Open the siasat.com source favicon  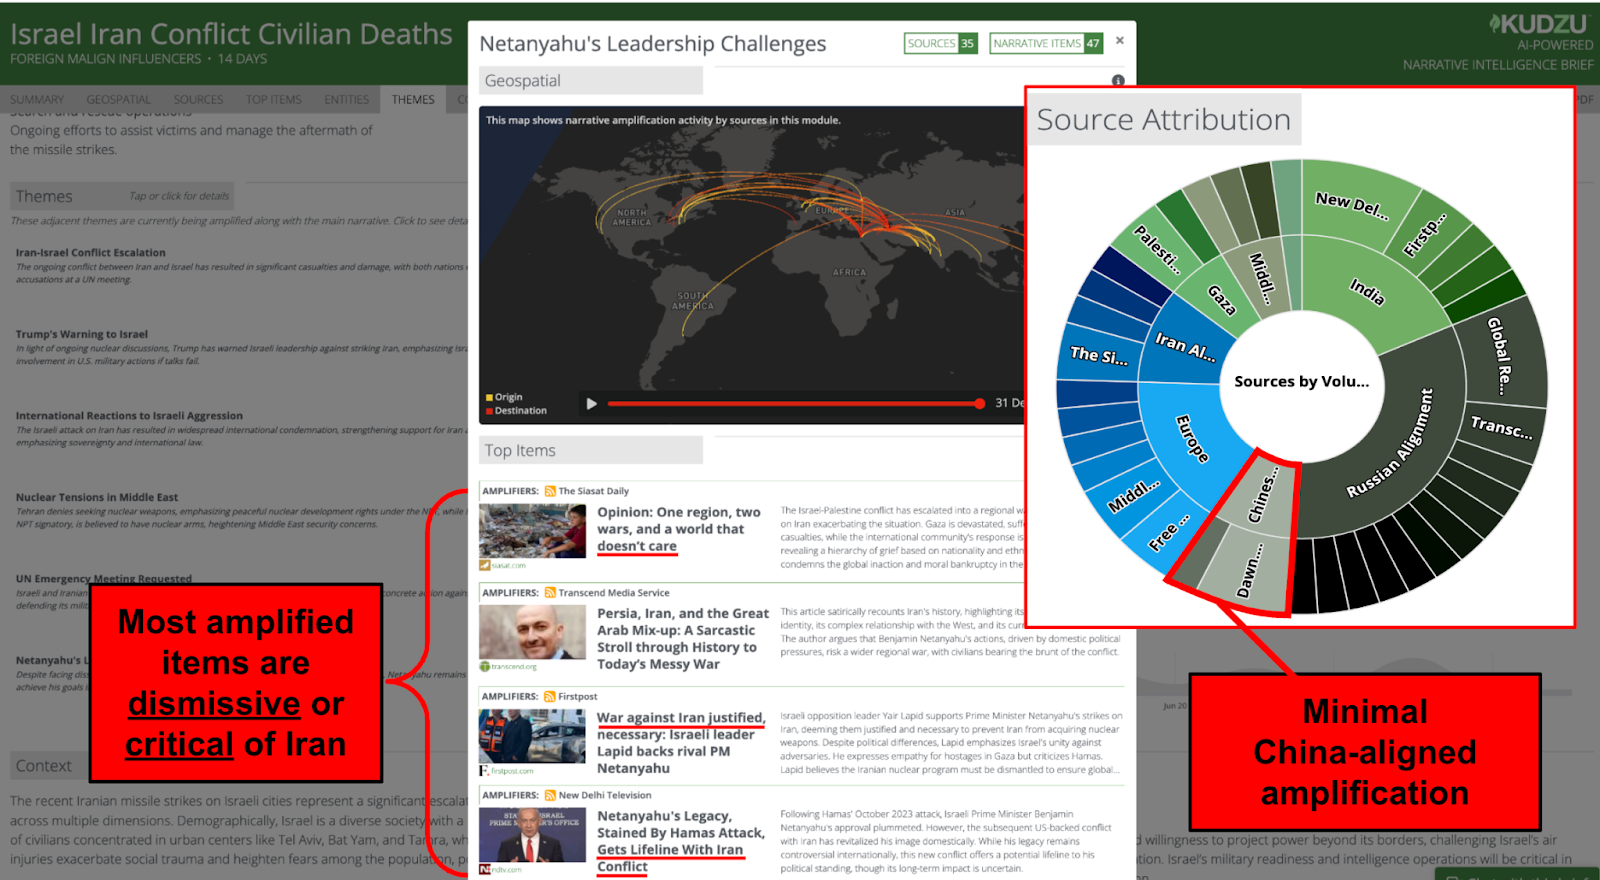(485, 565)
